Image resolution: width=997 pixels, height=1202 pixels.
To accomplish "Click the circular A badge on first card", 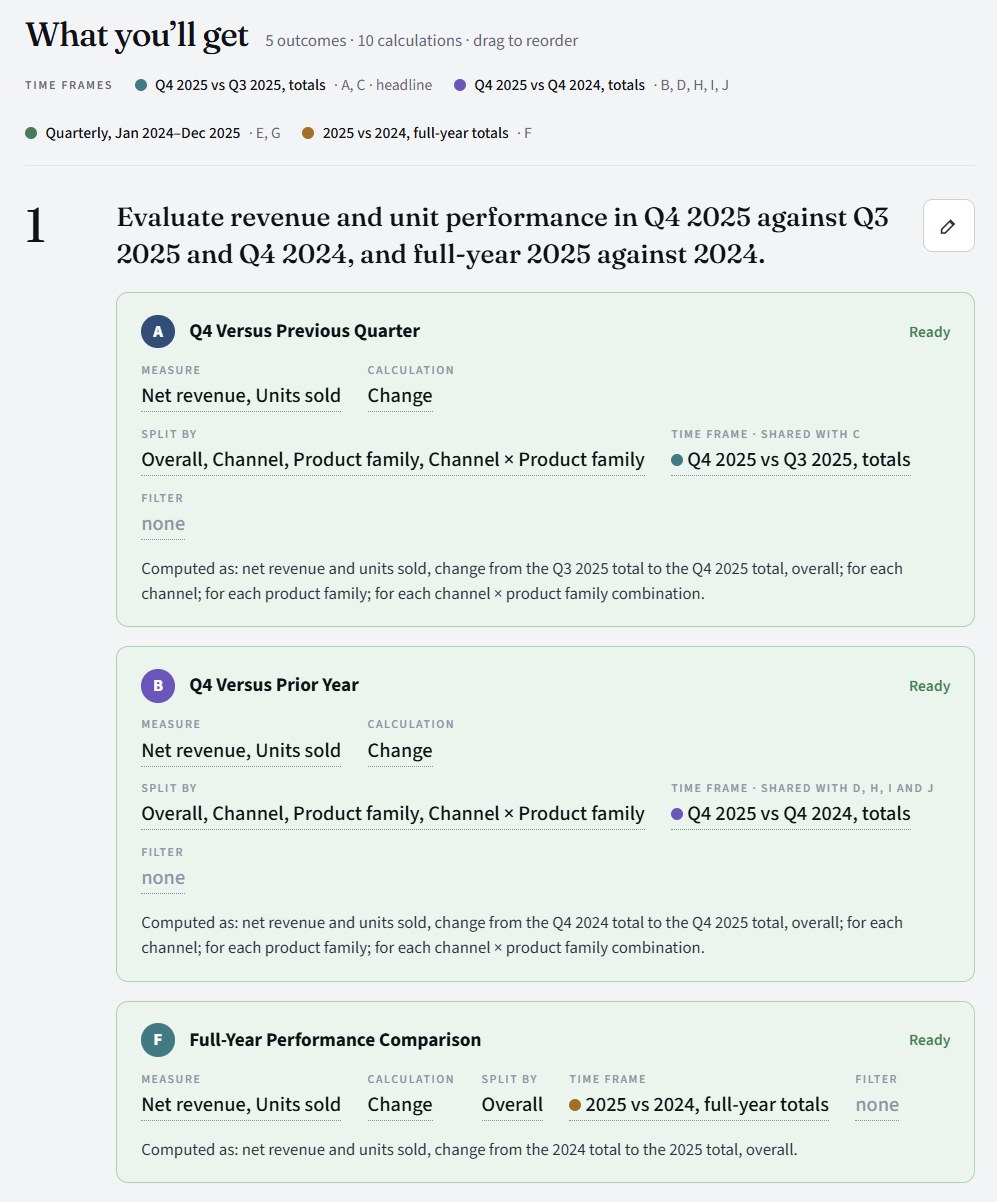I will tap(158, 331).
